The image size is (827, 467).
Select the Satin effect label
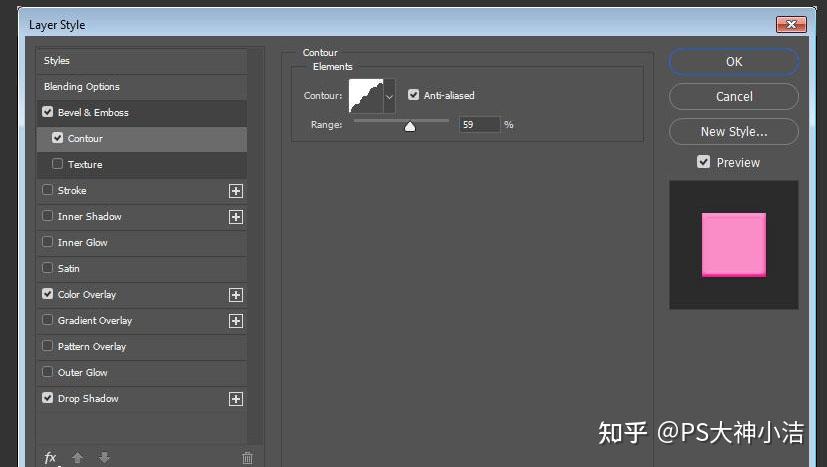69,269
